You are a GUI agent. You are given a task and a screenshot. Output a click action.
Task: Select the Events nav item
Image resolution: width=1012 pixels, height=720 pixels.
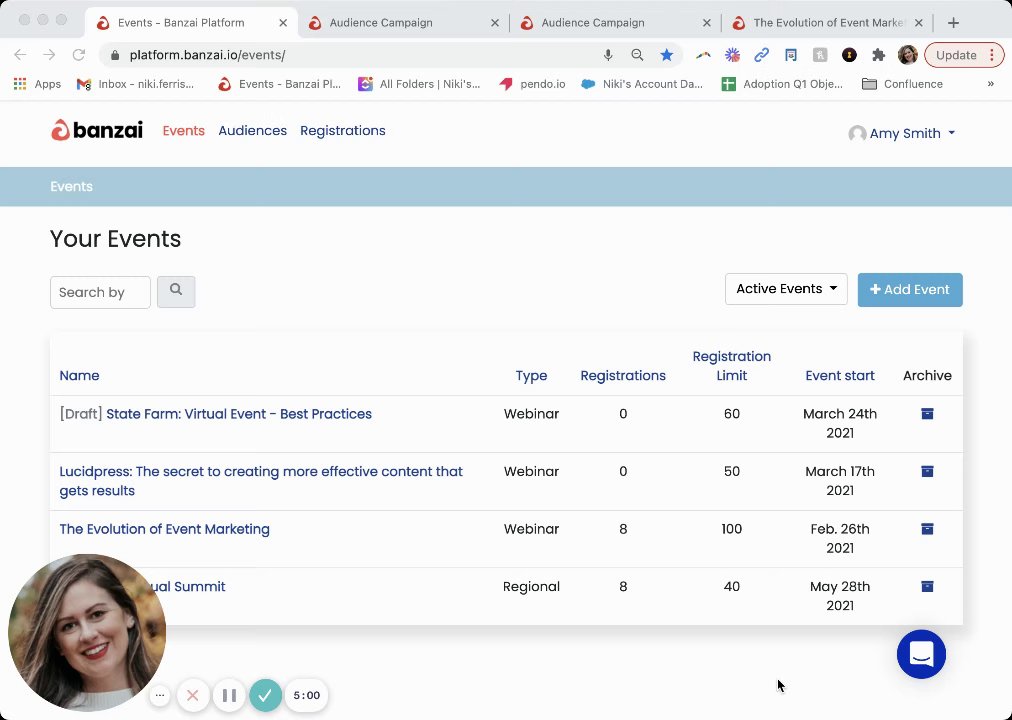point(183,130)
